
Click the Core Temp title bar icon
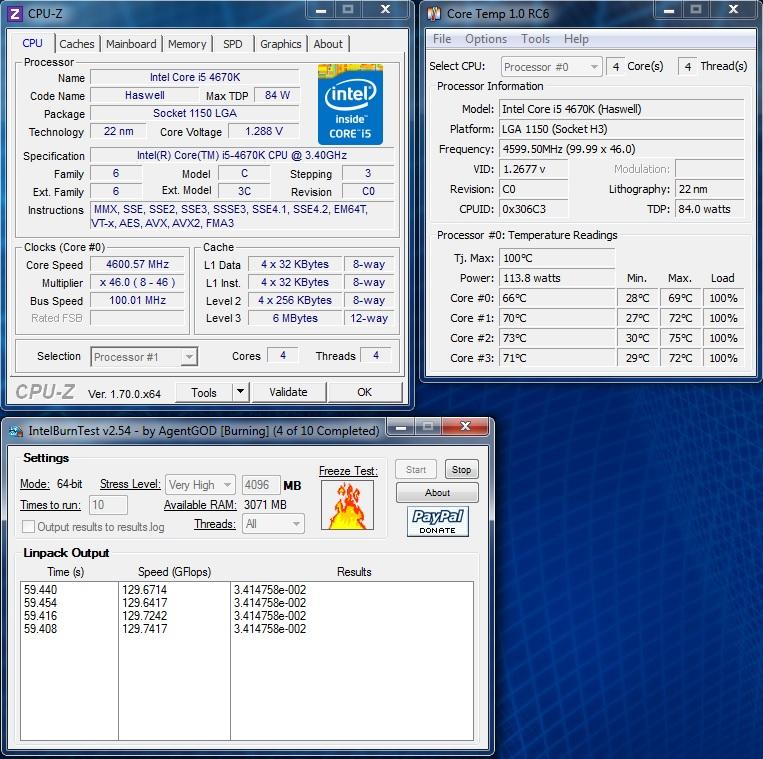coord(434,14)
